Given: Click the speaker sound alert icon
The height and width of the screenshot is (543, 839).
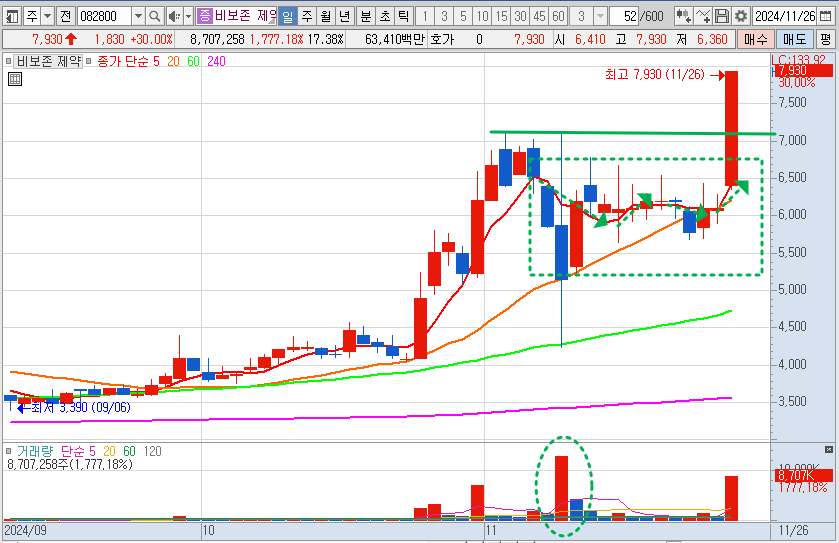Looking at the screenshot, I should (x=174, y=17).
